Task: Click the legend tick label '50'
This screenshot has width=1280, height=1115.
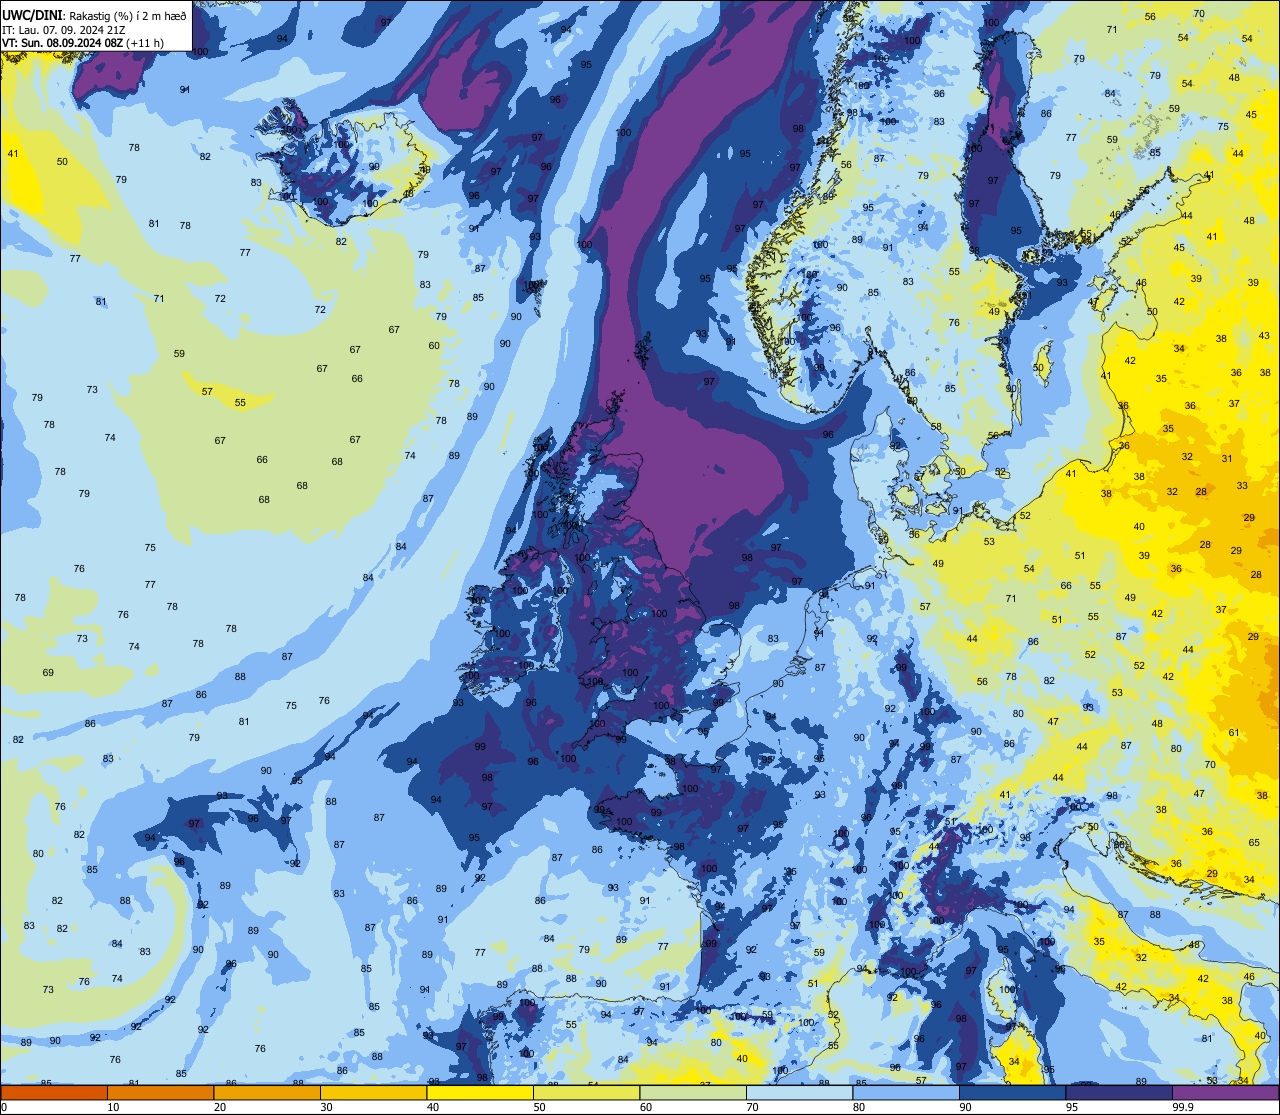Action: coord(539,1107)
